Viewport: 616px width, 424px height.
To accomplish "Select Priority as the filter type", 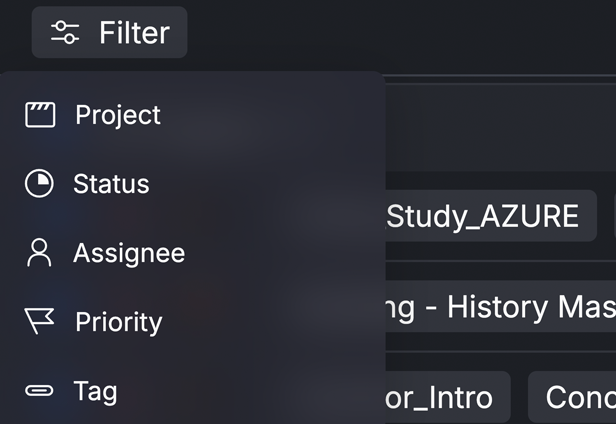I will [x=119, y=322].
